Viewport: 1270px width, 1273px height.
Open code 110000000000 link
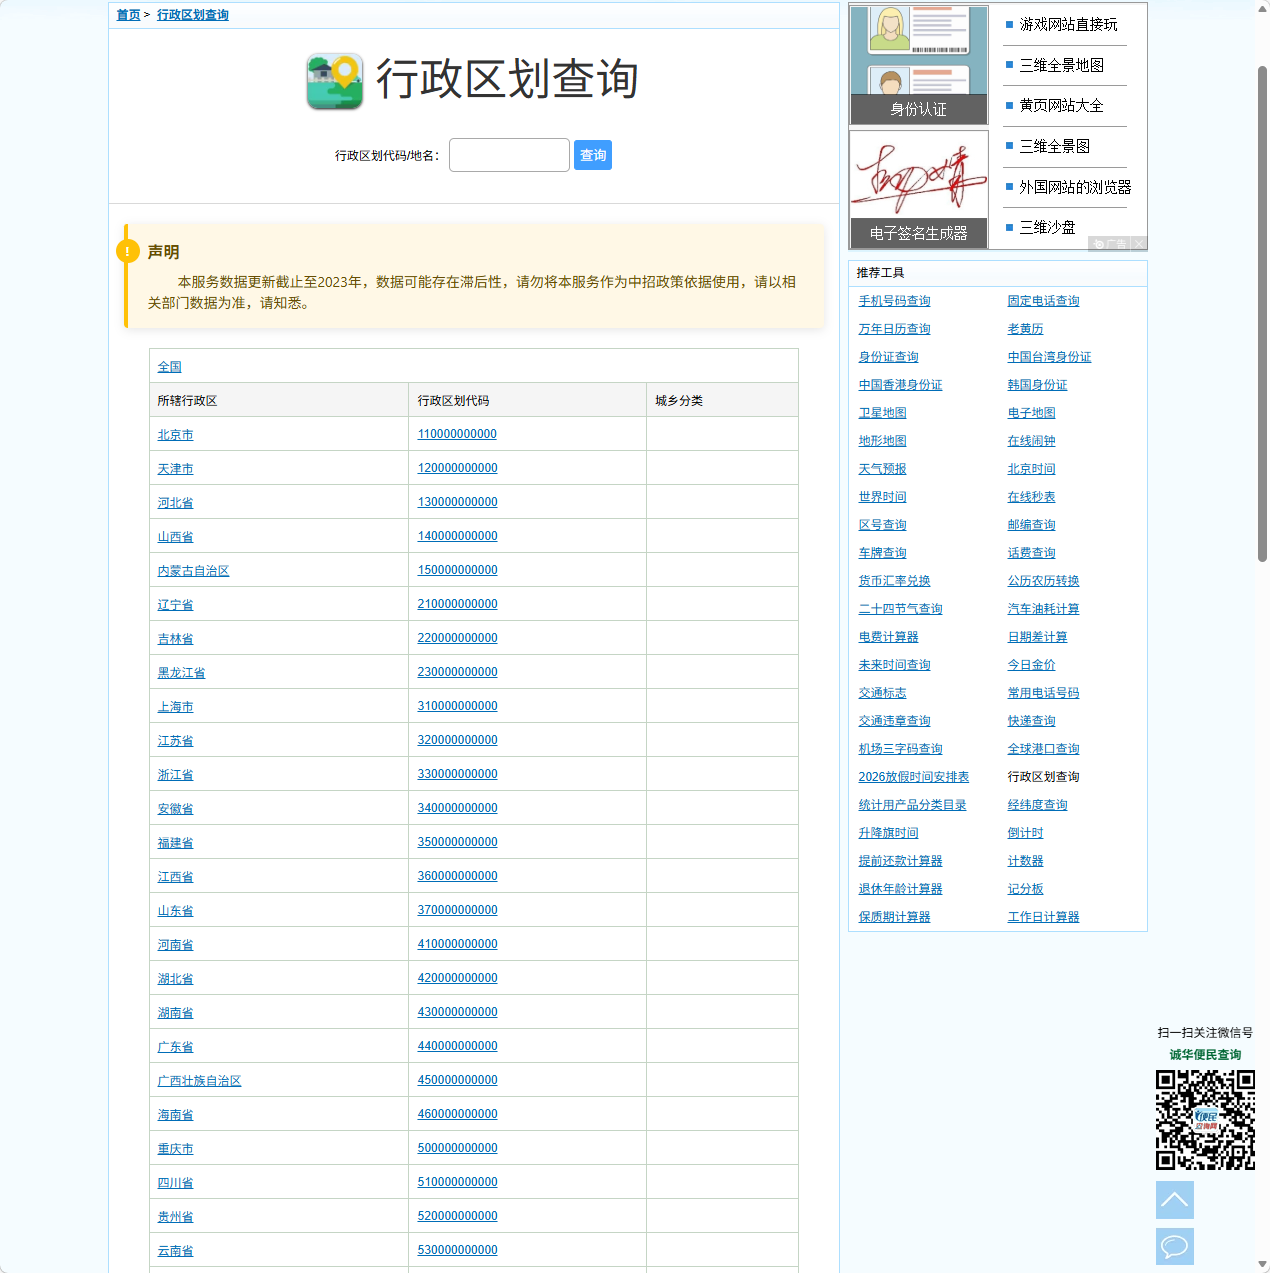pos(457,434)
